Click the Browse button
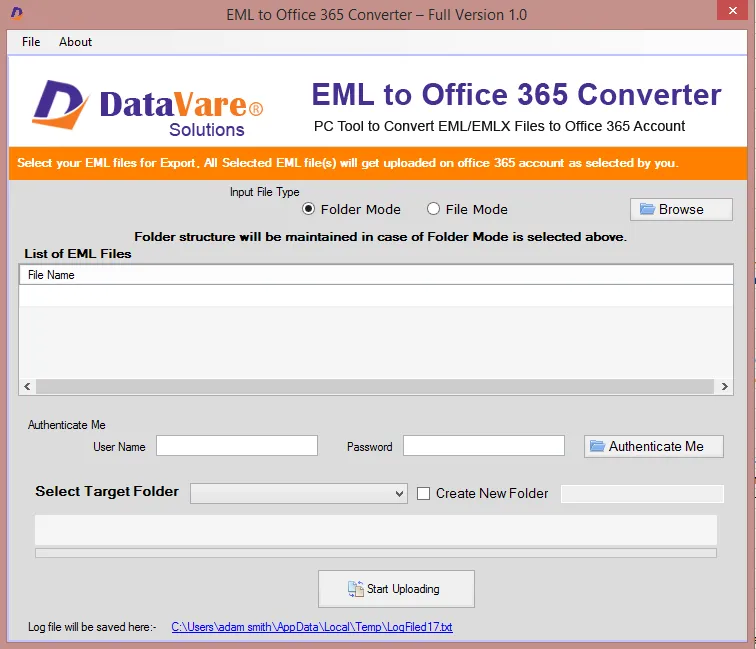The image size is (756, 649). pos(681,209)
